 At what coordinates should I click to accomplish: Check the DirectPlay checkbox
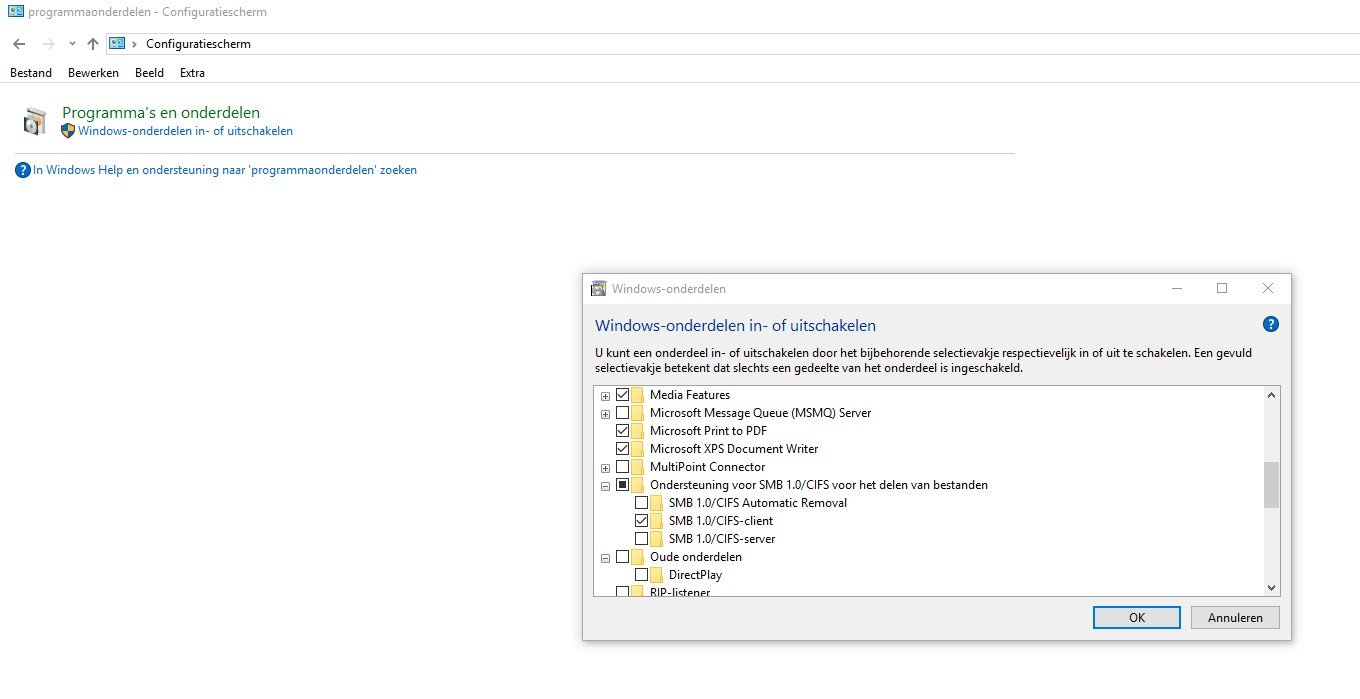click(x=642, y=575)
